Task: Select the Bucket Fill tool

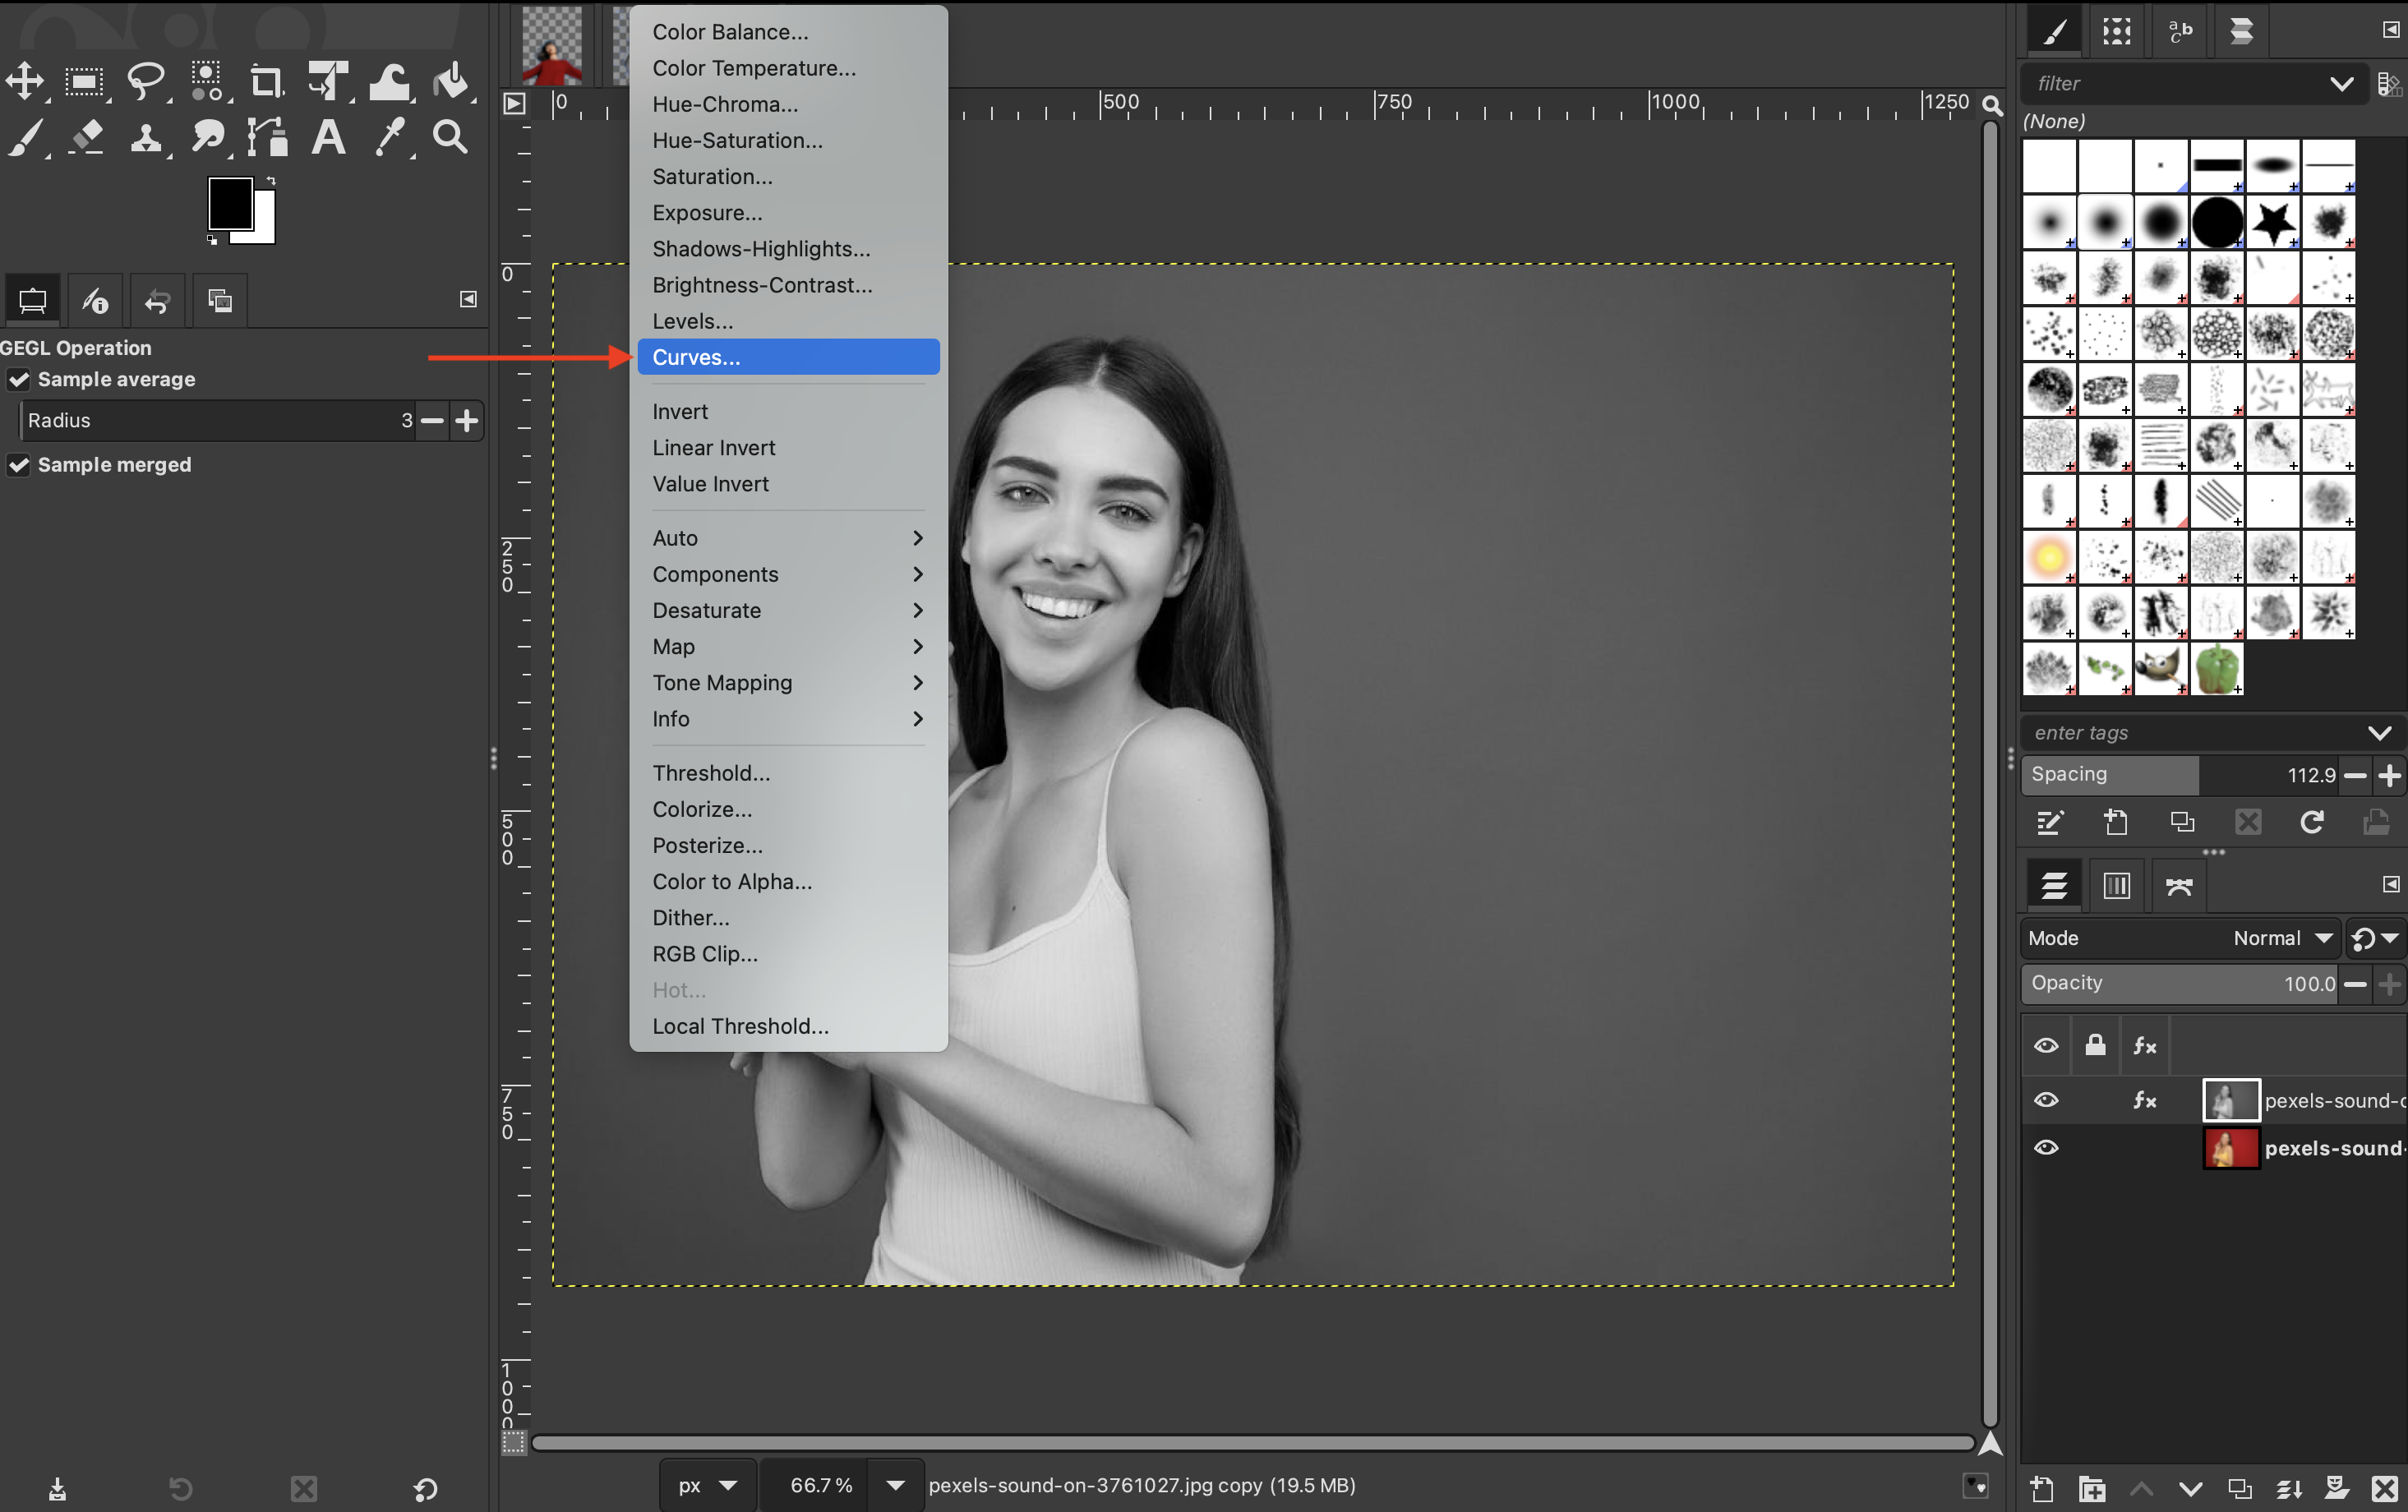Action: (451, 81)
